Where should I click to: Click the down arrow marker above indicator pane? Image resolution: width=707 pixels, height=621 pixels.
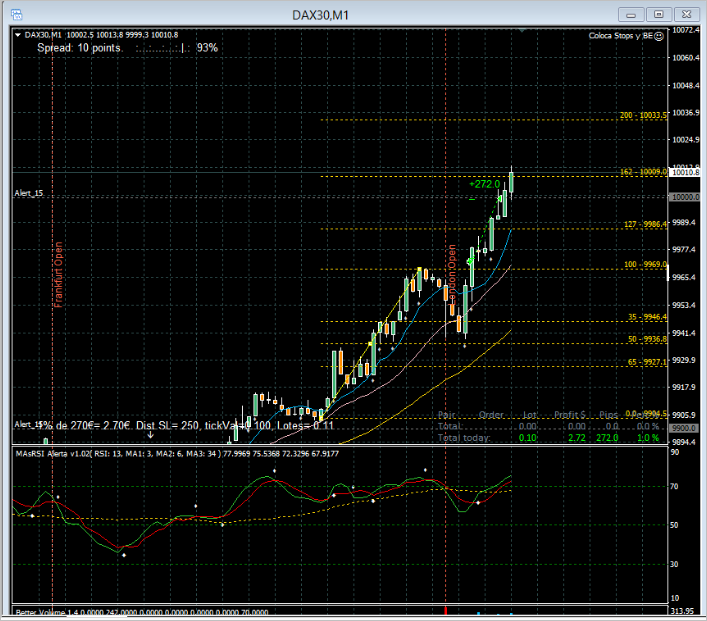150,434
